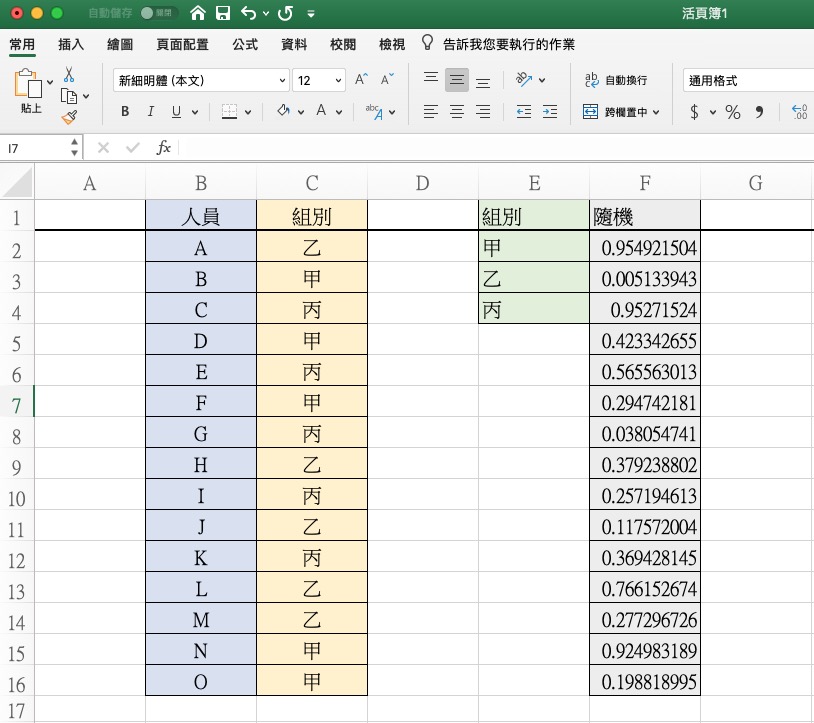Select cell F3 containing 0.005133943

(644, 278)
